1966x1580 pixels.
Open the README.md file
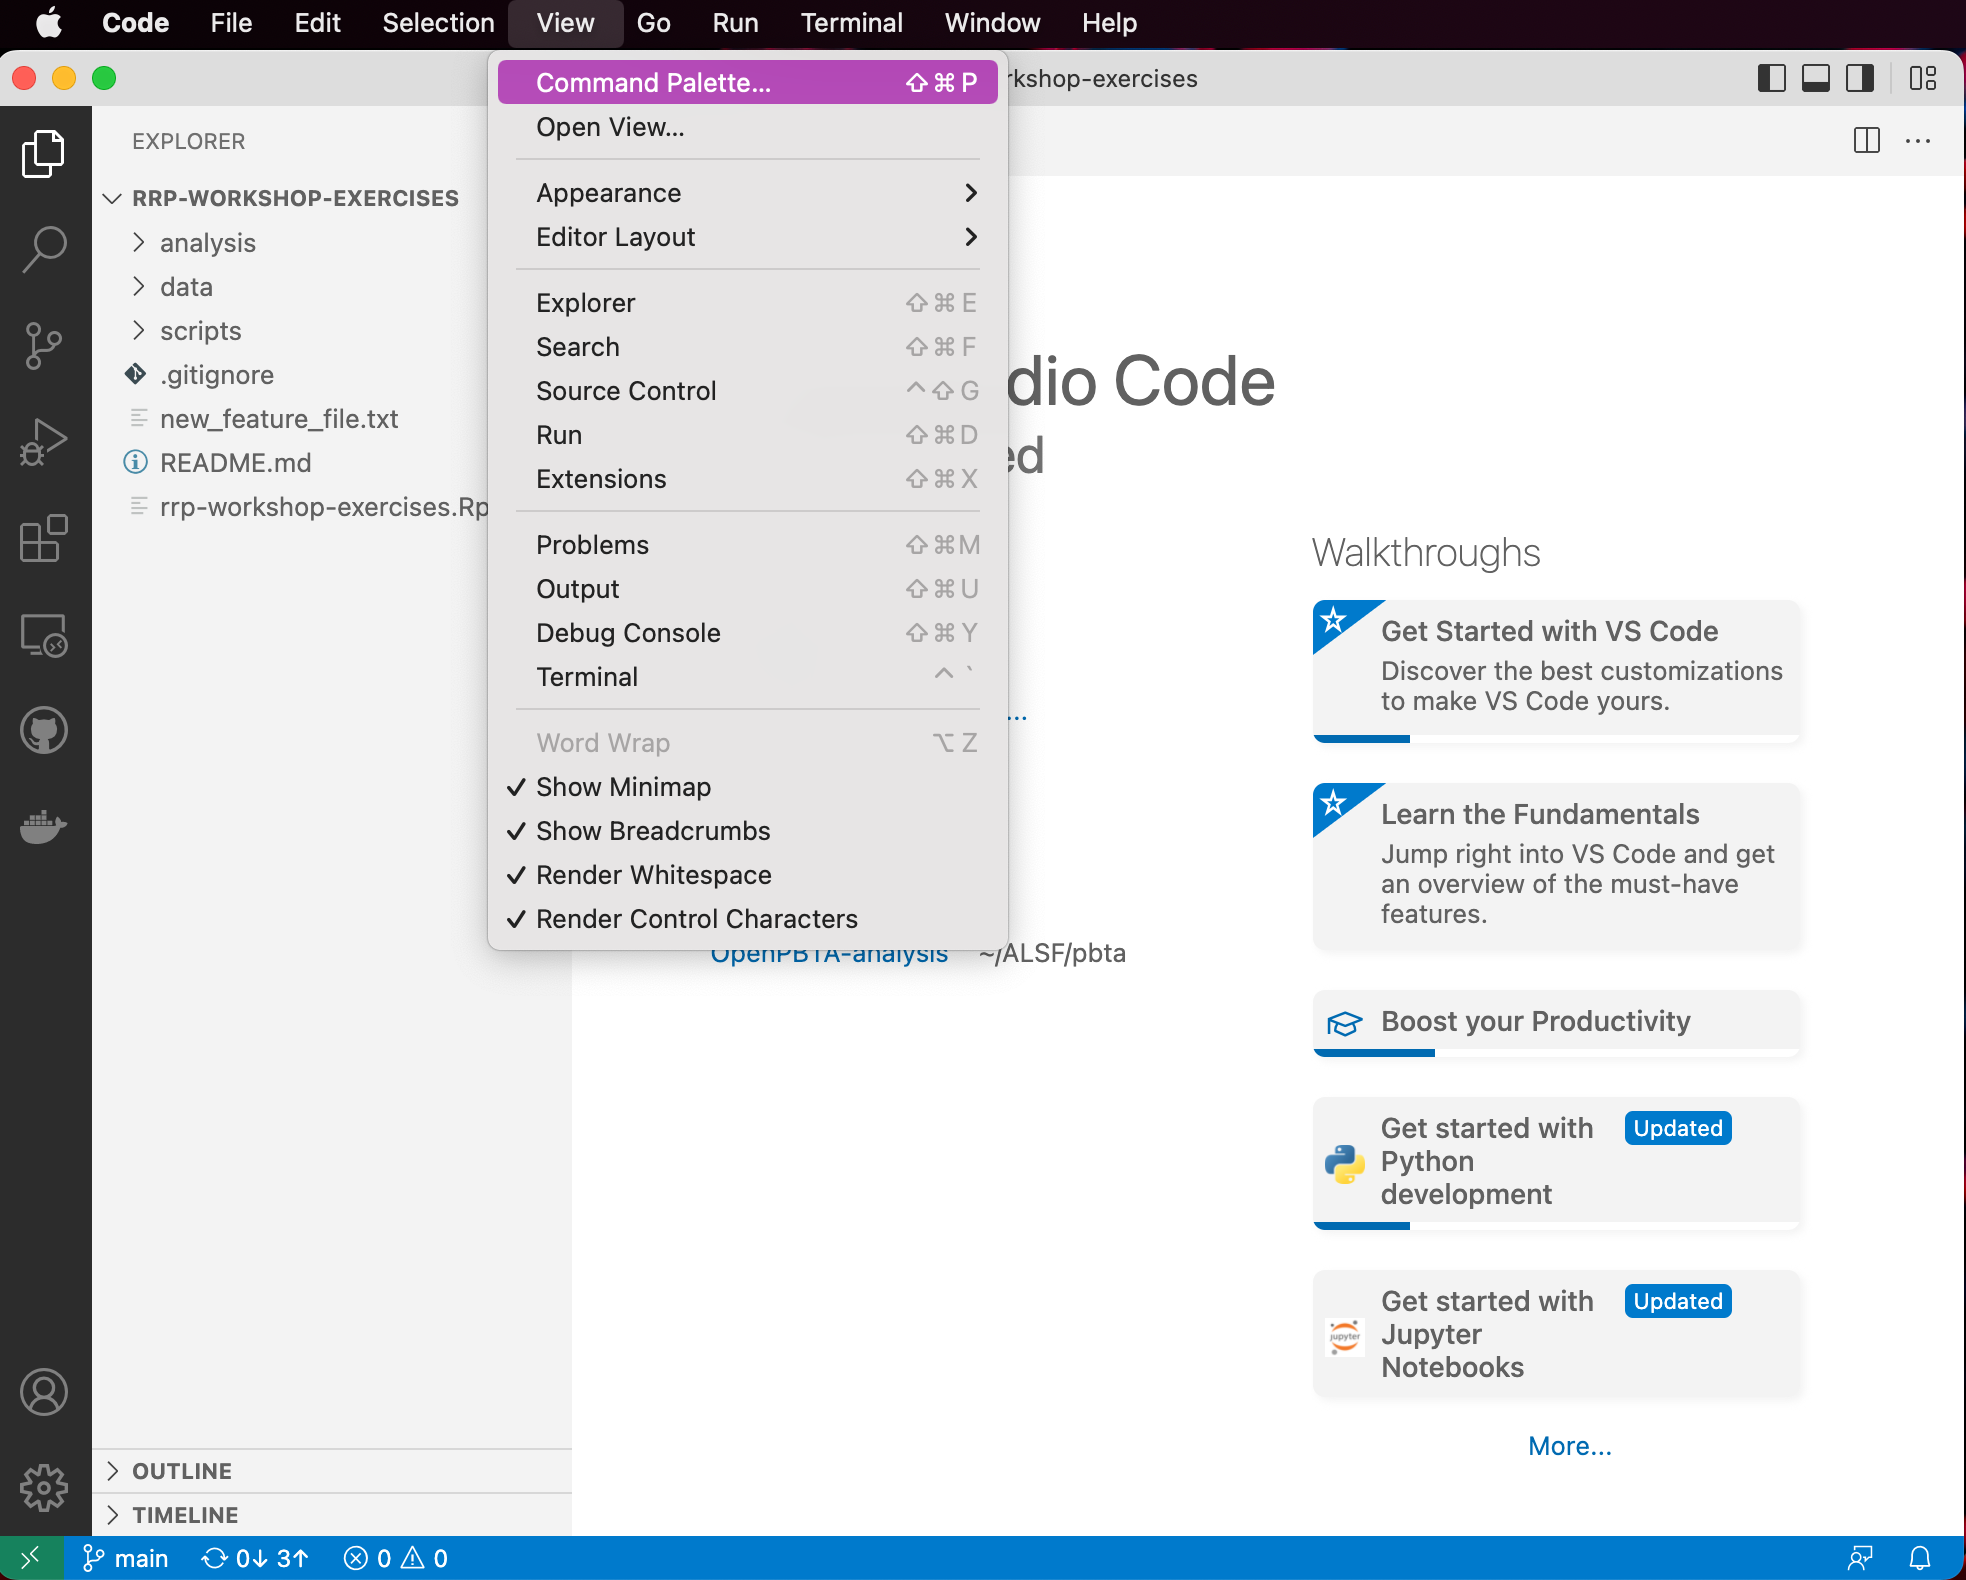click(x=235, y=463)
